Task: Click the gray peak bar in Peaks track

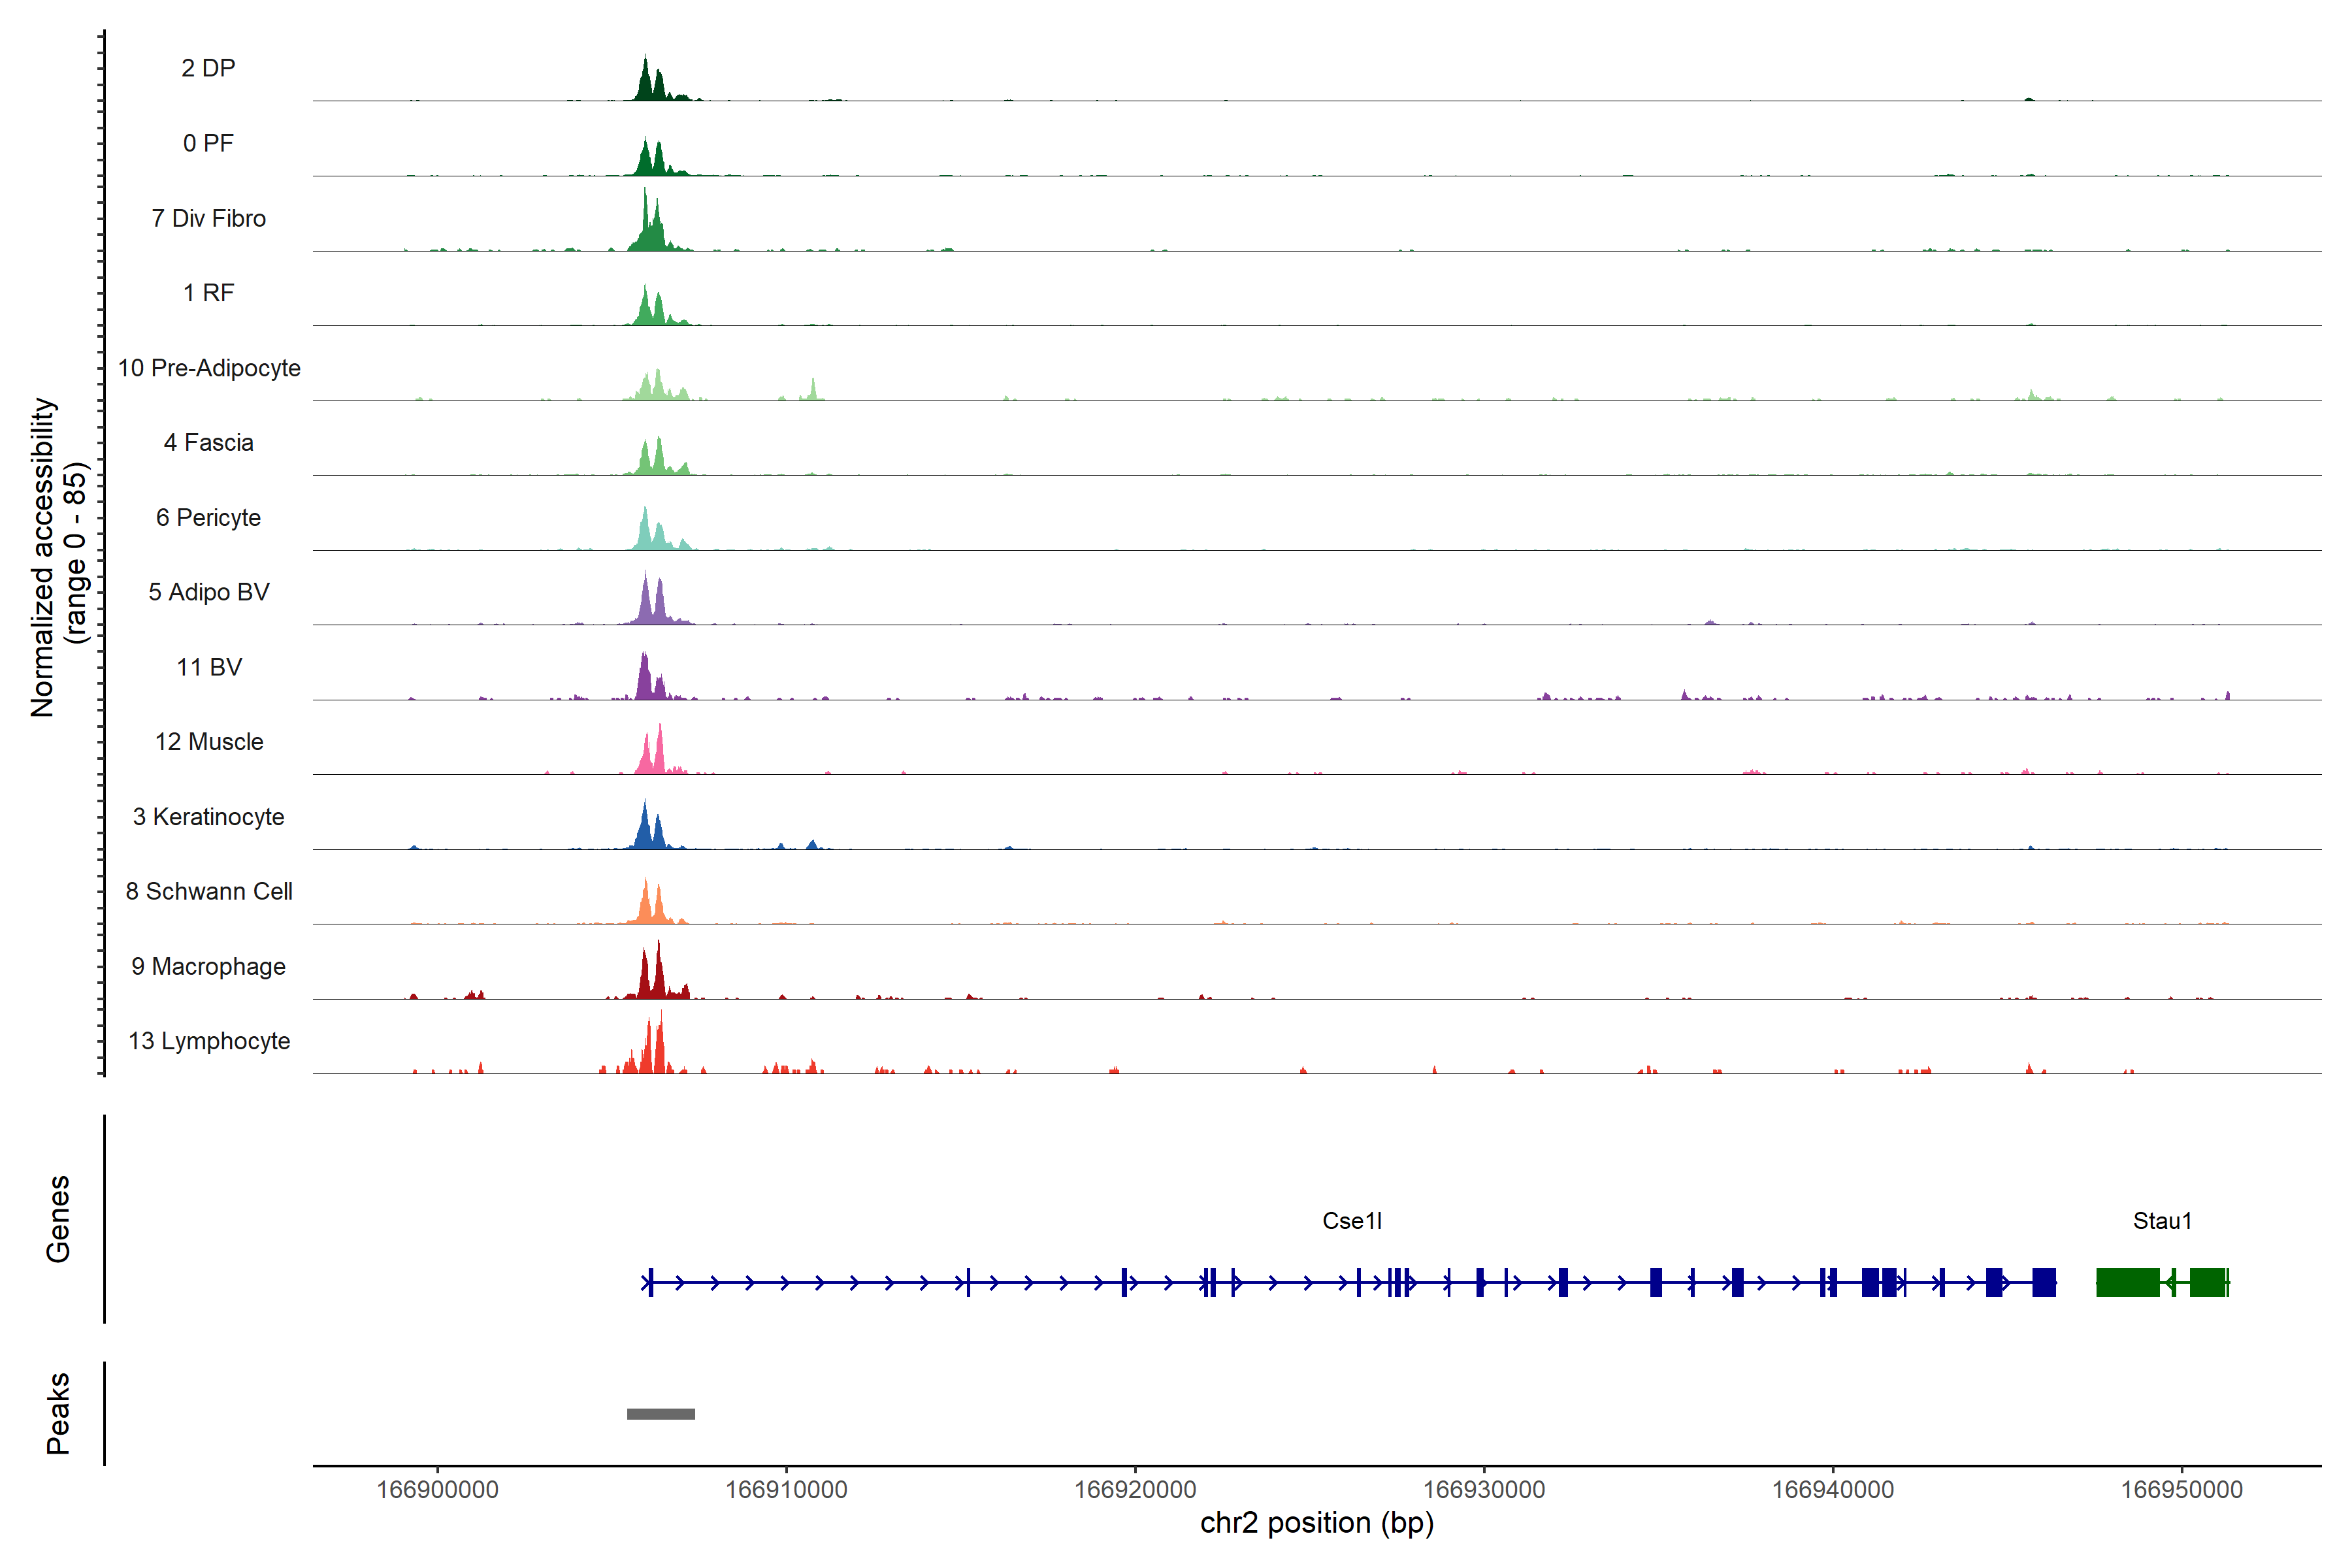Action: (661, 1413)
